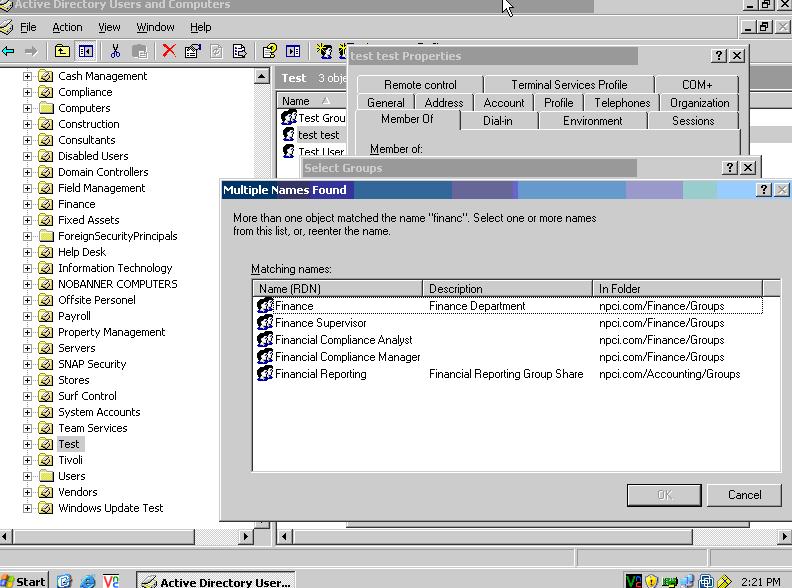Click the Start button

(24, 581)
